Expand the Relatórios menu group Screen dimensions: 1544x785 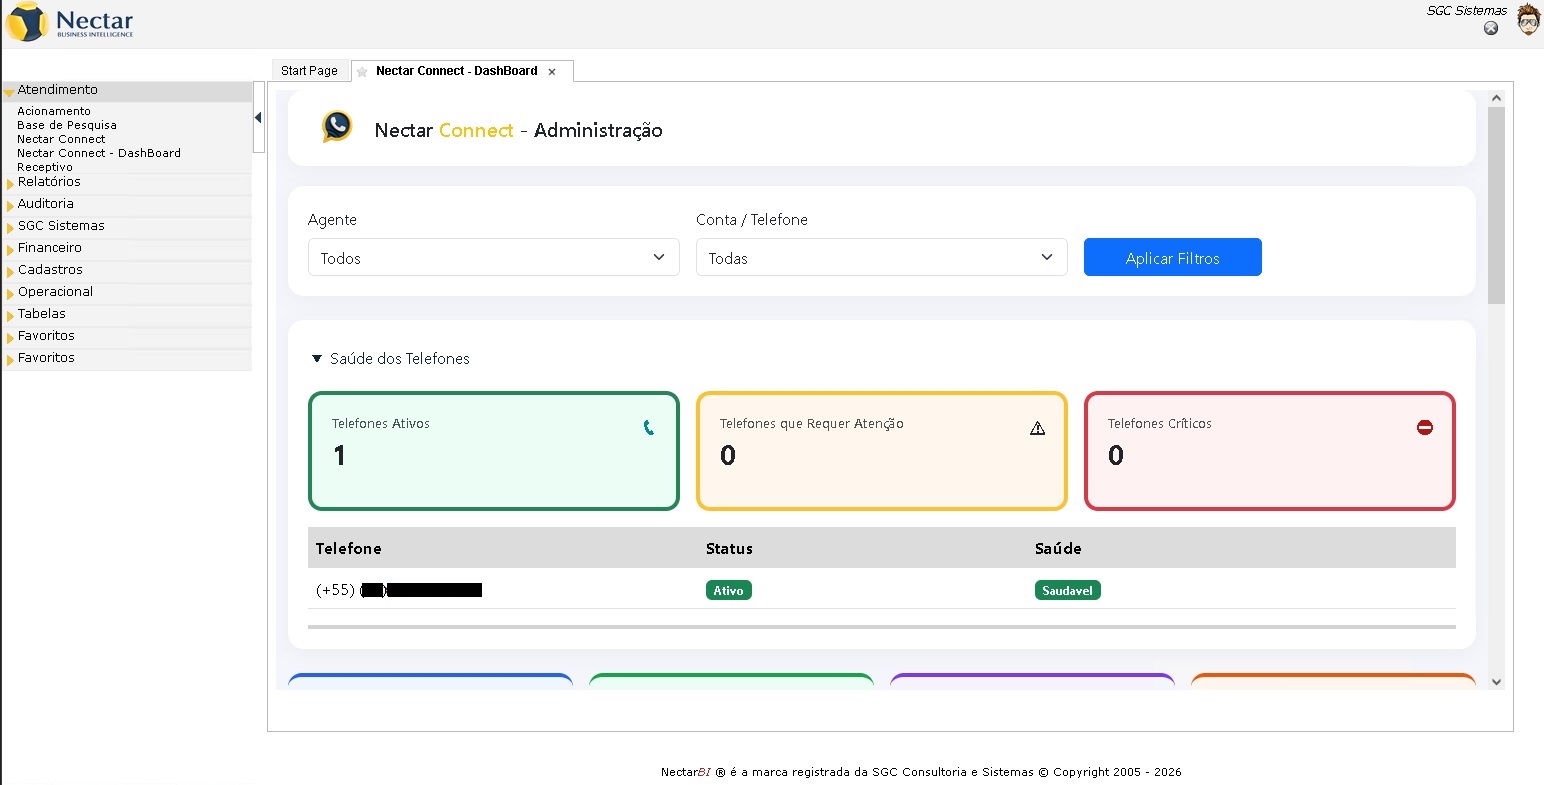(49, 182)
